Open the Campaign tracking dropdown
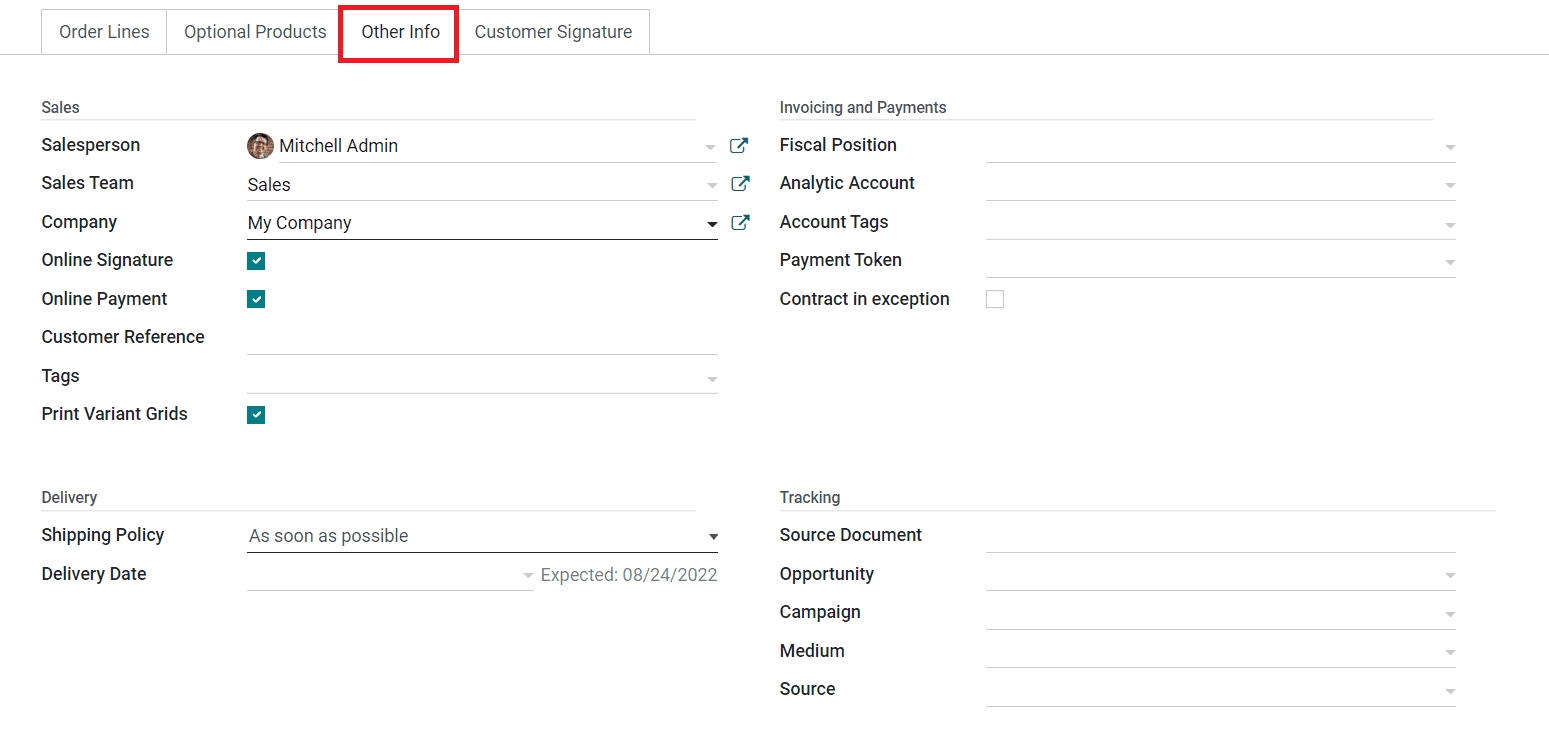Image resolution: width=1549 pixels, height=730 pixels. coord(1449,614)
